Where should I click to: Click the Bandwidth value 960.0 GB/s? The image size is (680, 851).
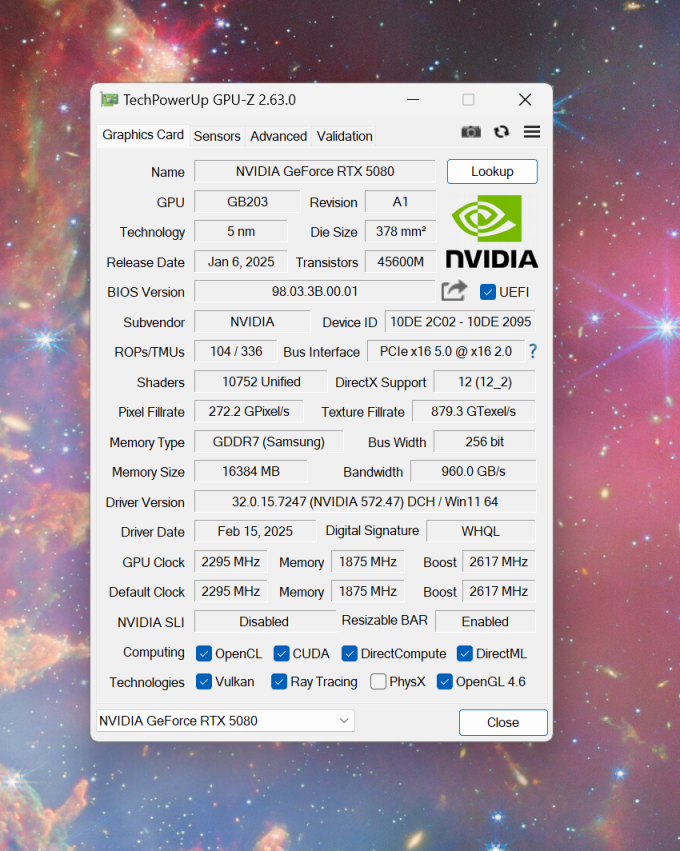473,472
